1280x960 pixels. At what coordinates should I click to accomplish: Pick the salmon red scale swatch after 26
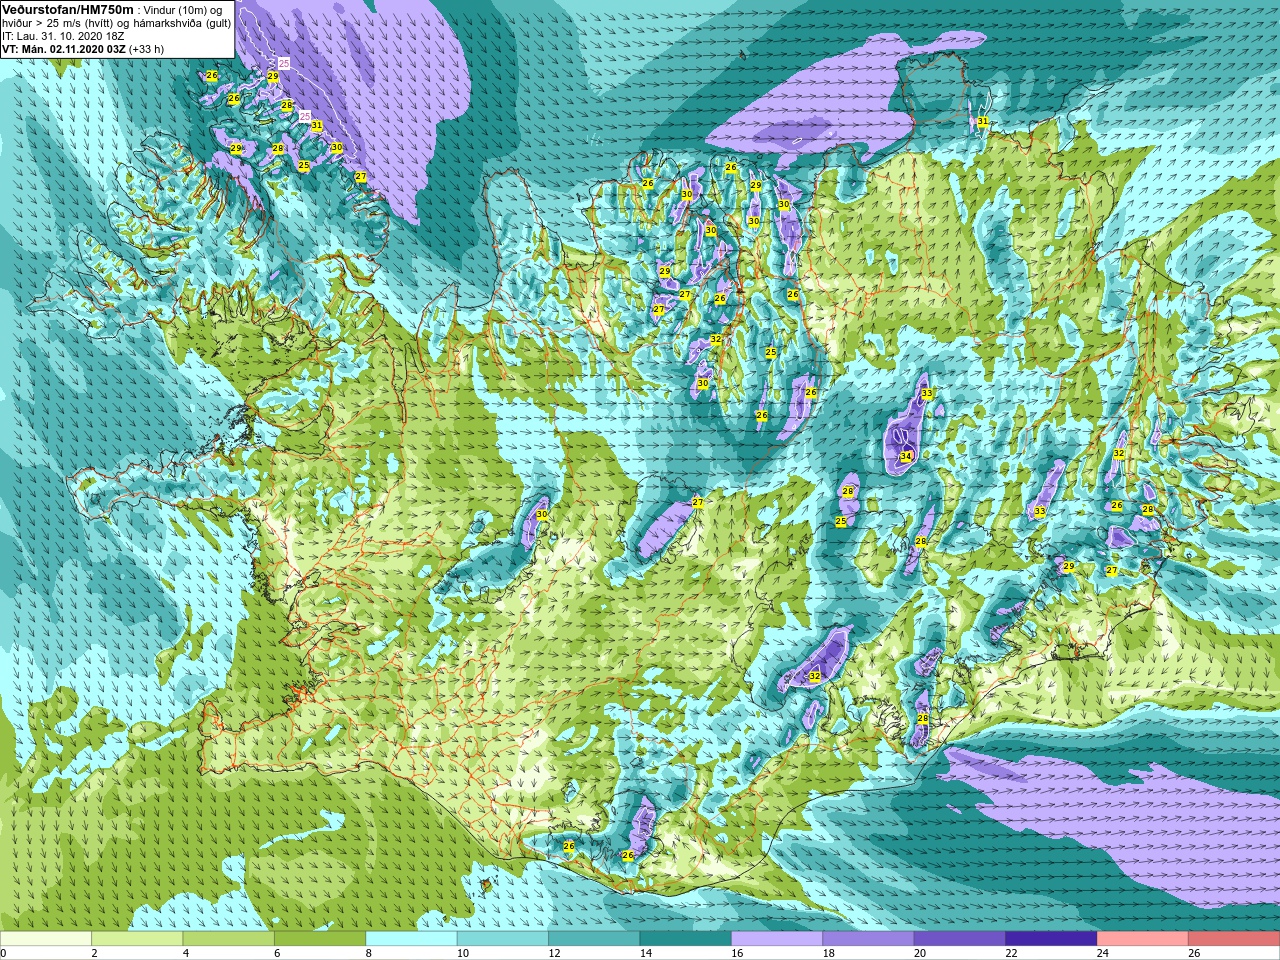[x=1234, y=938]
